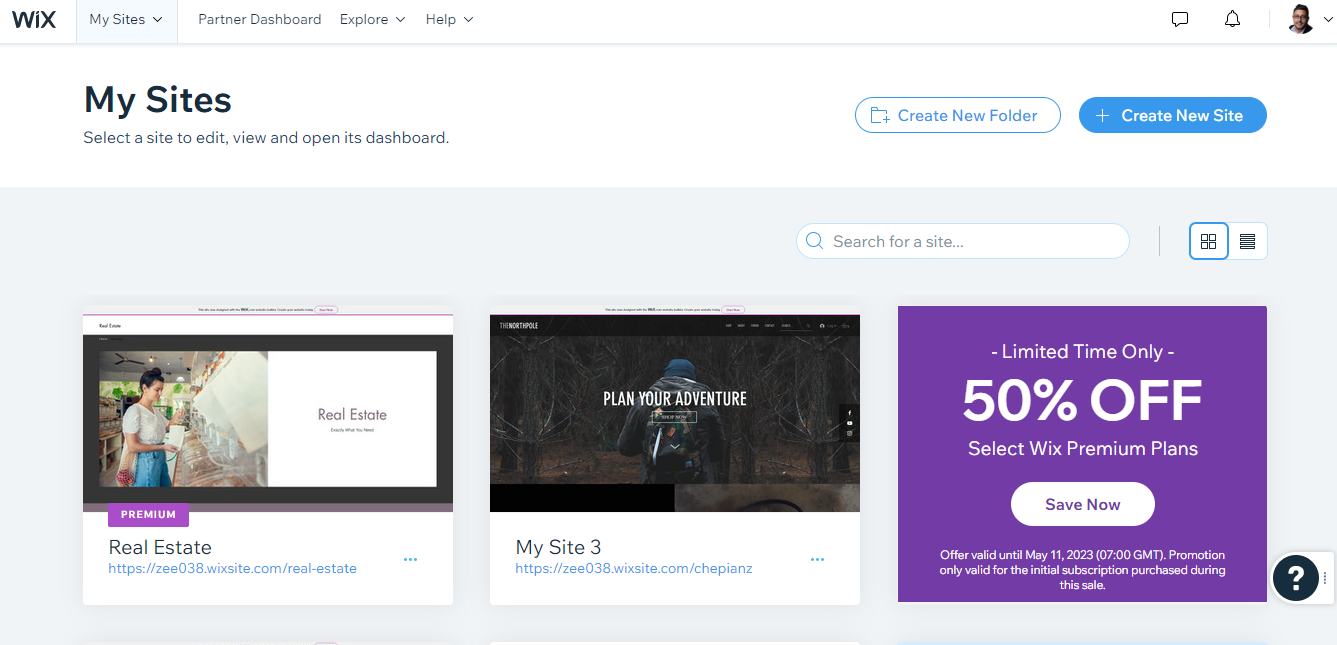This screenshot has width=1337, height=645.
Task: Expand the Explore menu
Action: click(373, 20)
